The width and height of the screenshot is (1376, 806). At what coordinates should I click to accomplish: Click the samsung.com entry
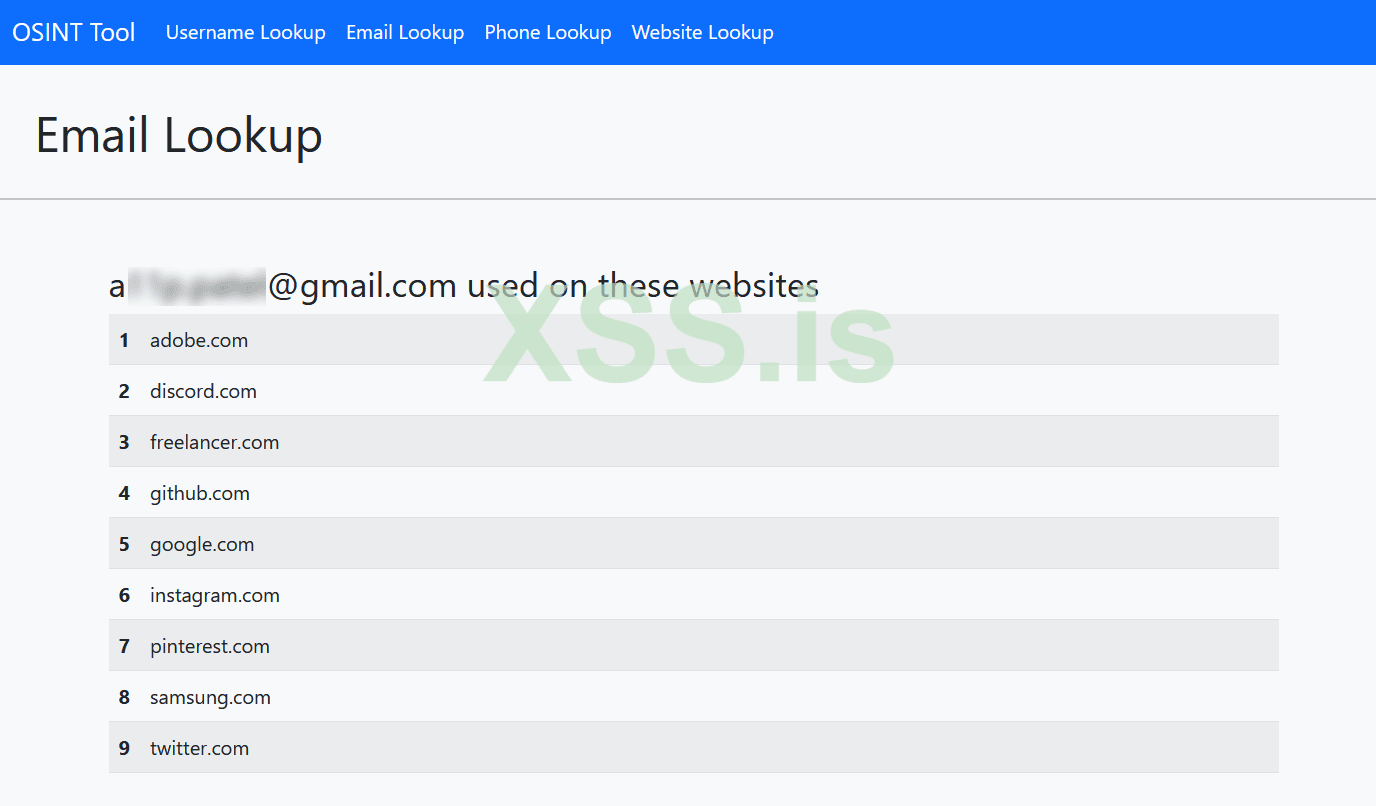tap(694, 697)
